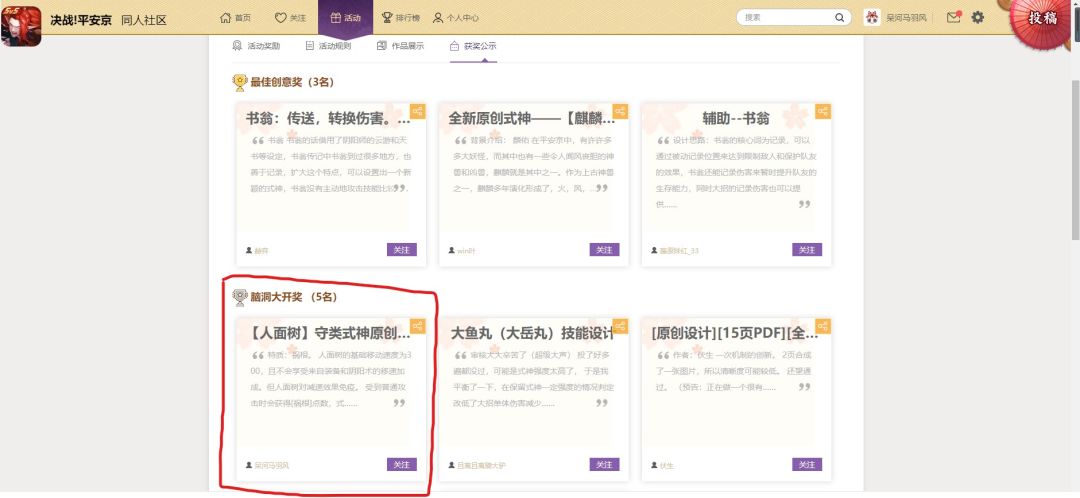The image size is (1080, 498).
Task: Follow author of [原创设计][15页PDF] card
Action: 807,464
